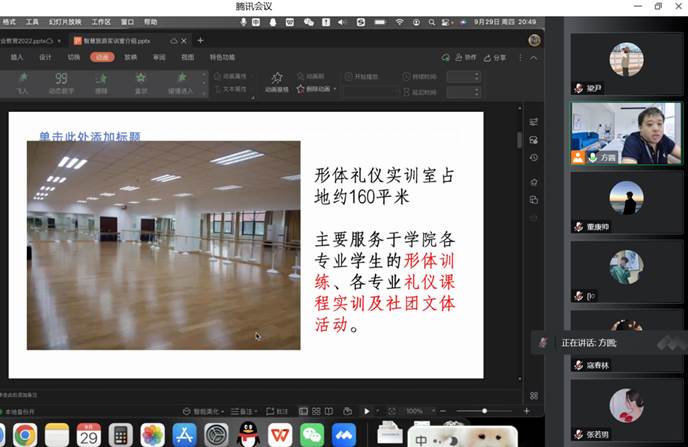Image resolution: width=688 pixels, height=447 pixels.
Task: Select the dance studio photo on slide
Action: pyautogui.click(x=164, y=245)
